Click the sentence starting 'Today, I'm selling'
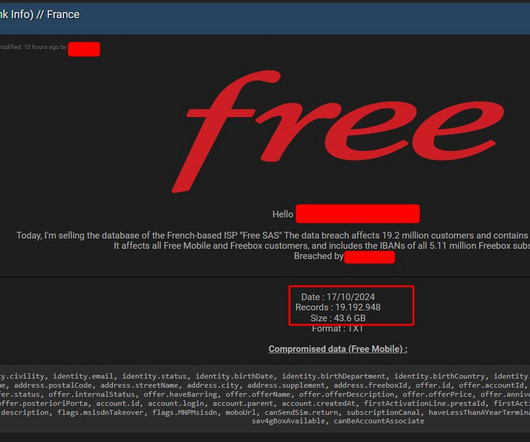Image resolution: width=530 pixels, height=442 pixels. pos(272,236)
